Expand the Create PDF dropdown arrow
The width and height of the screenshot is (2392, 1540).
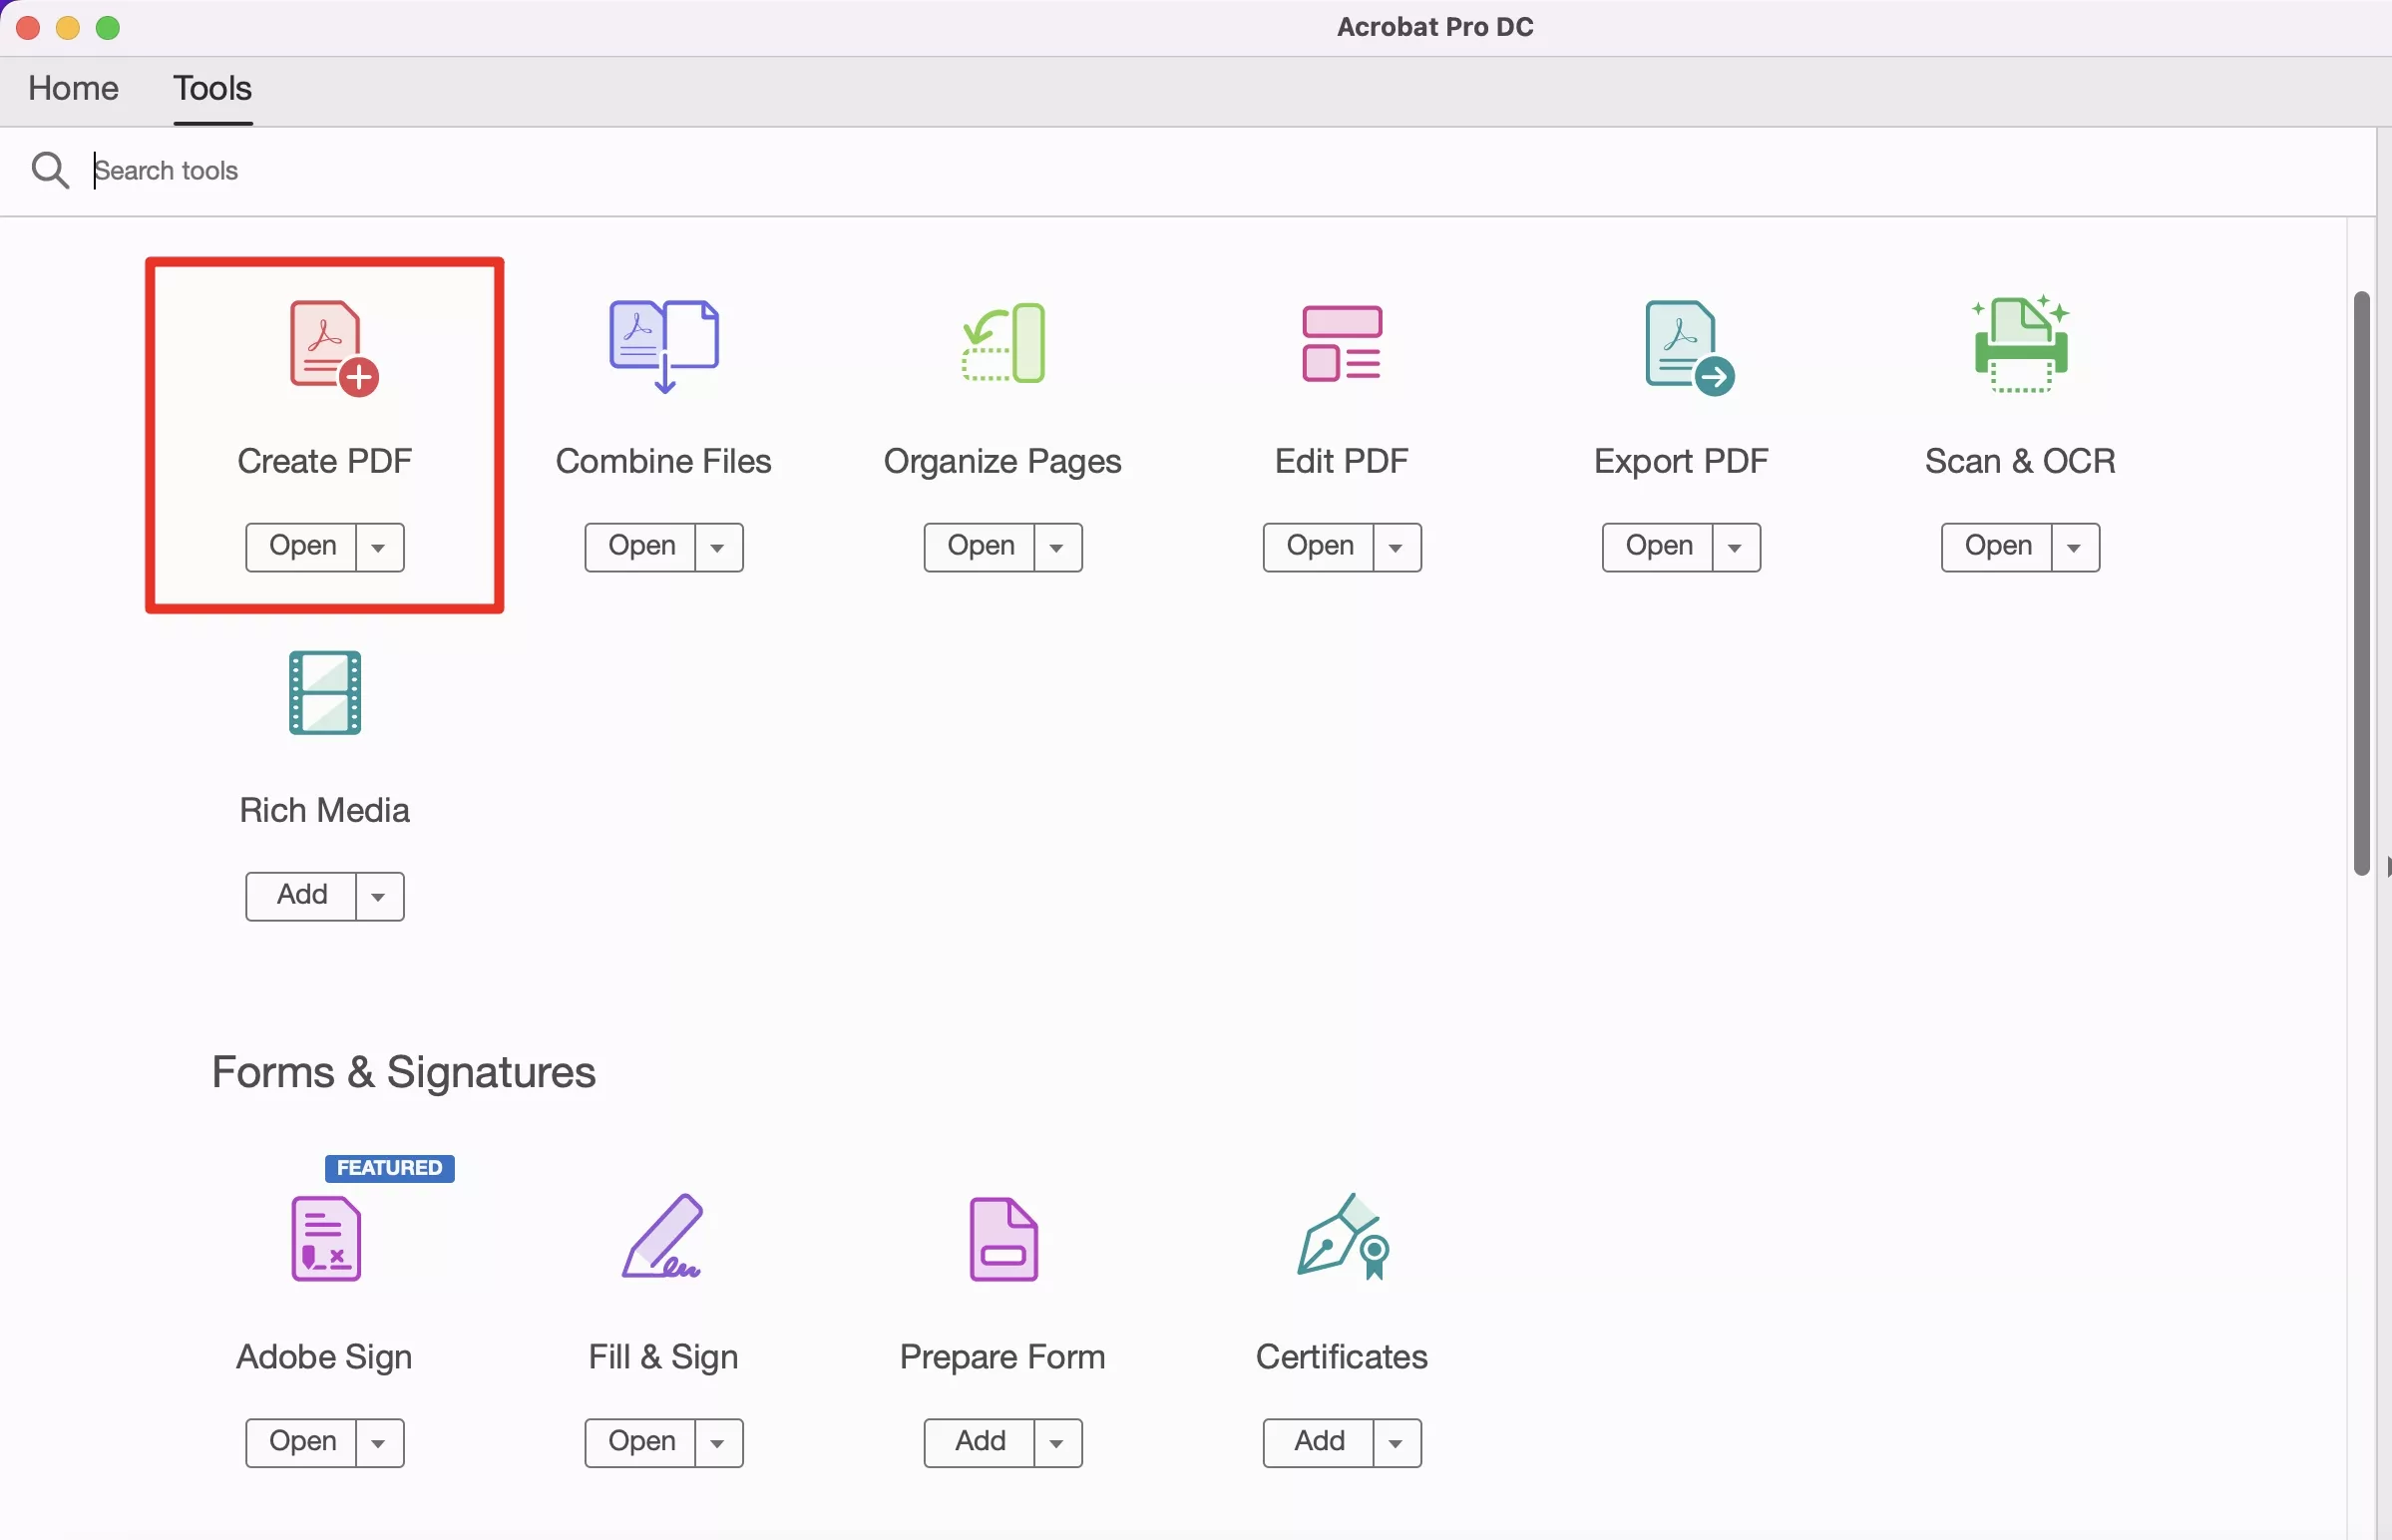click(x=378, y=545)
